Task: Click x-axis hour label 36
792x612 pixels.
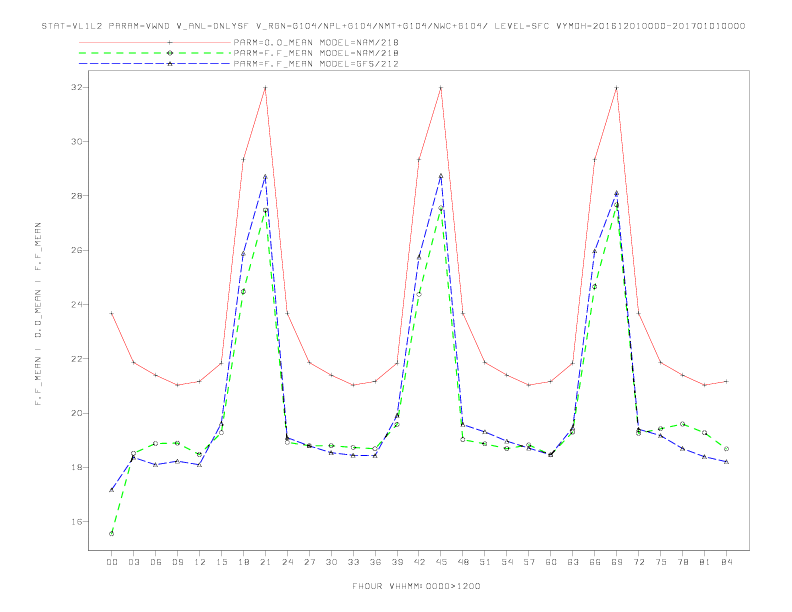Action: pyautogui.click(x=375, y=562)
